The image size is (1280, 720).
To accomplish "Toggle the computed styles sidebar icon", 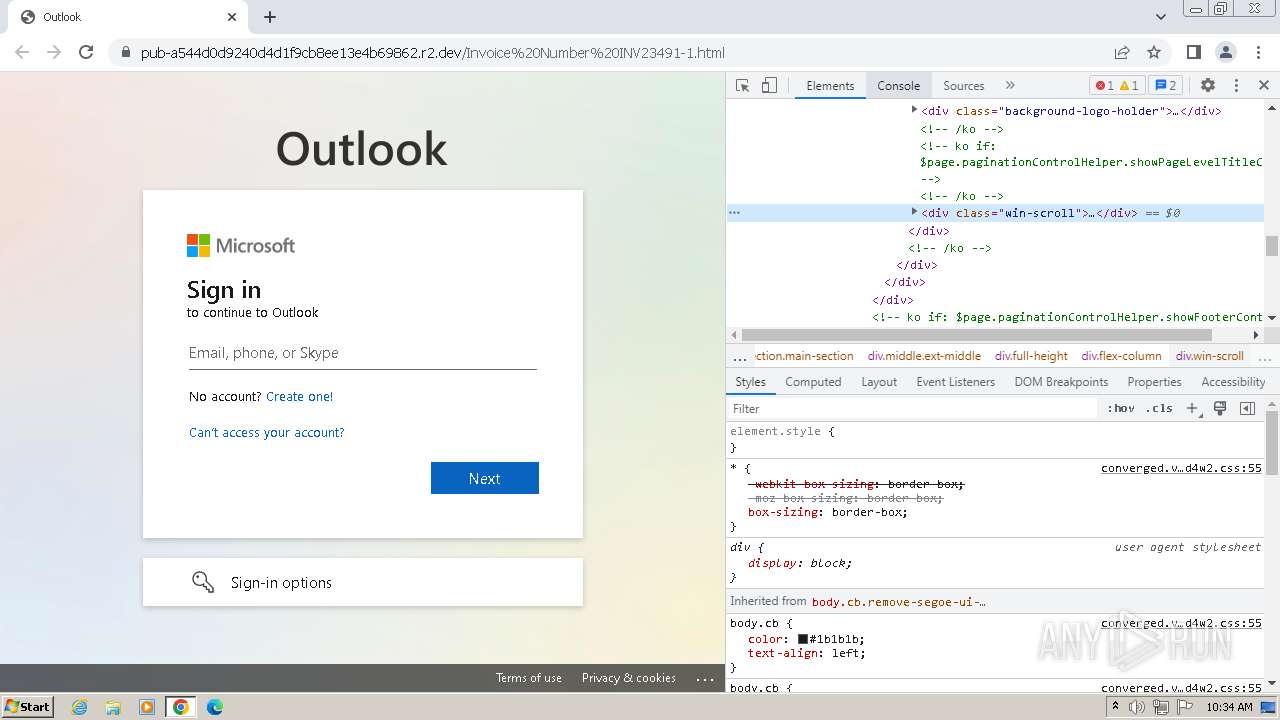I will coord(1247,408).
